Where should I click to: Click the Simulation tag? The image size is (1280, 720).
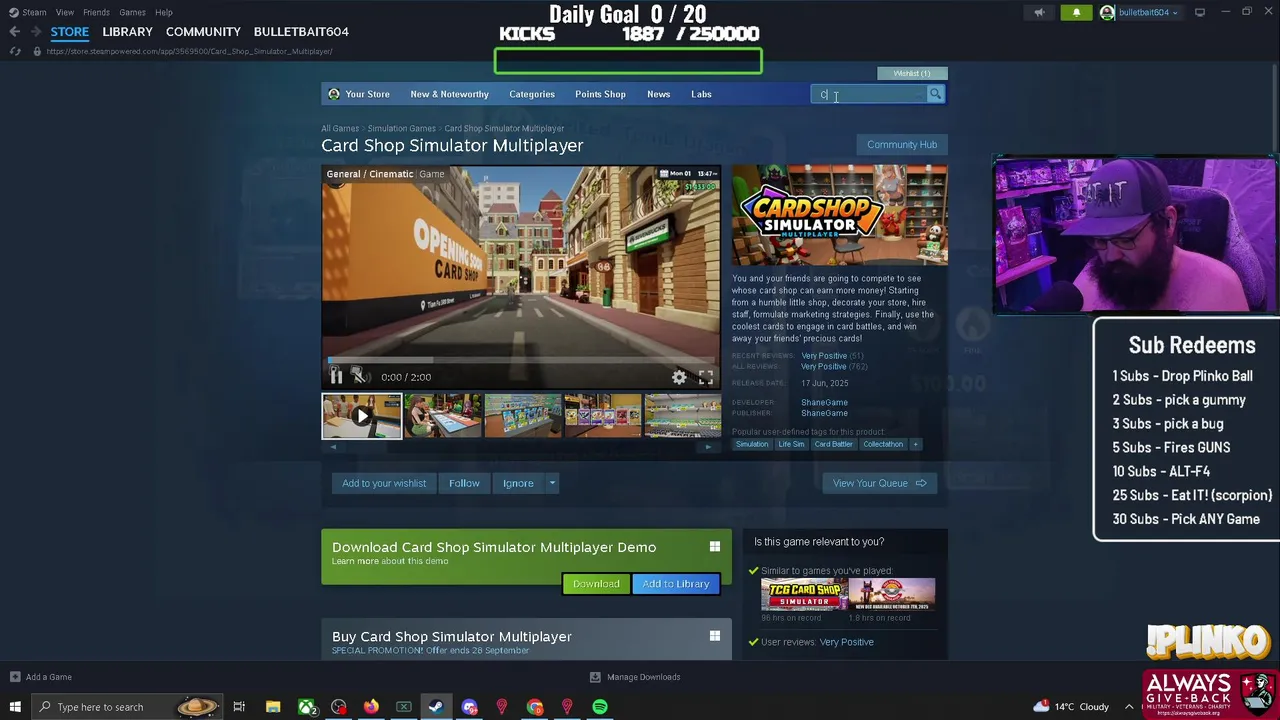[752, 444]
